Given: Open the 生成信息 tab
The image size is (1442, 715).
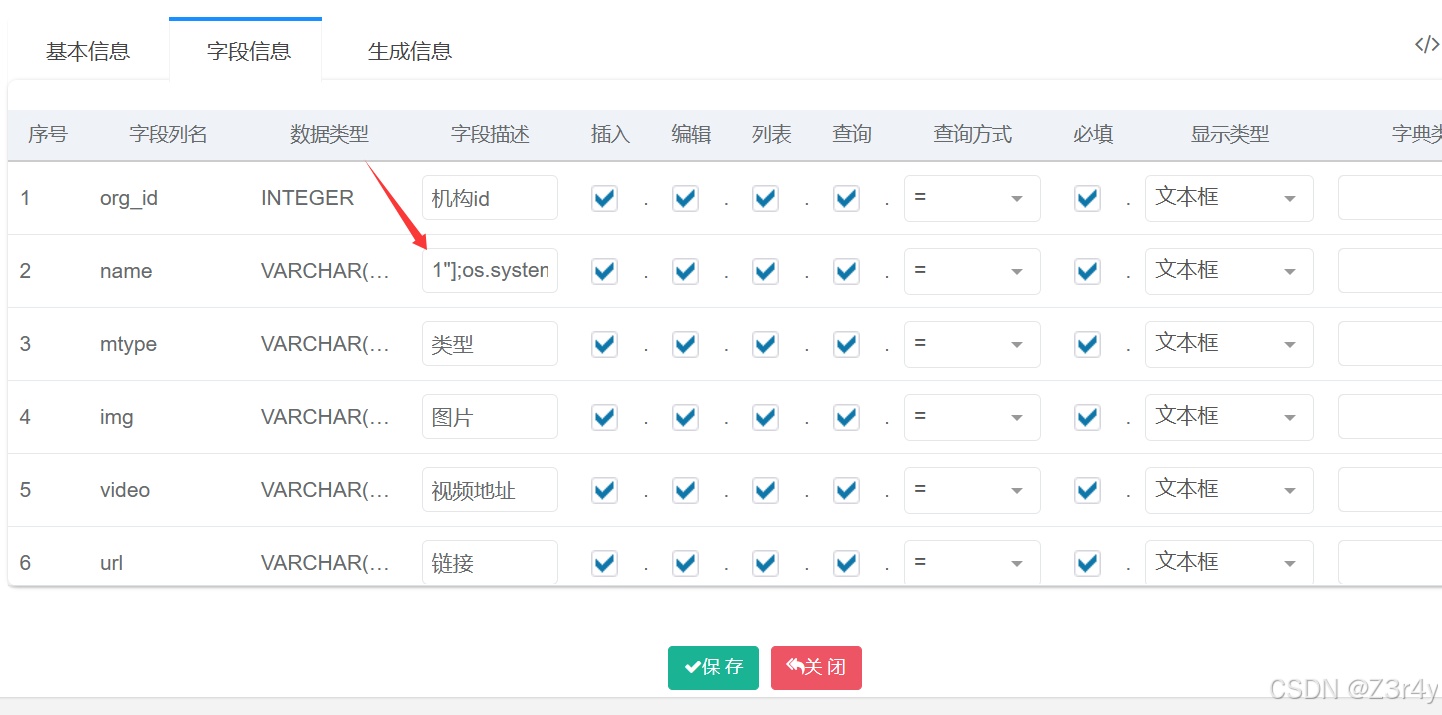Looking at the screenshot, I should click(410, 51).
